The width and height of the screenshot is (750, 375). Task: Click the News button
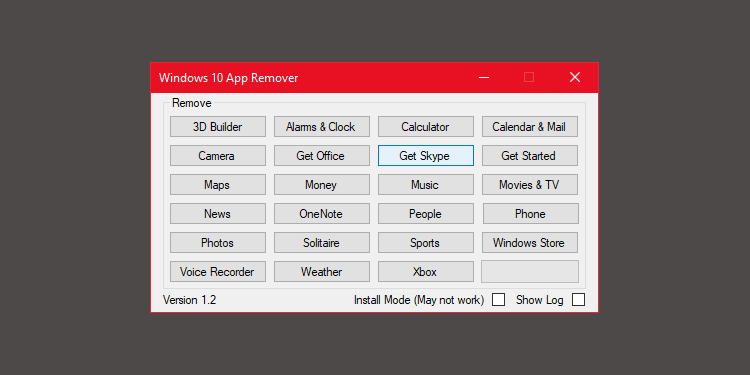point(218,214)
